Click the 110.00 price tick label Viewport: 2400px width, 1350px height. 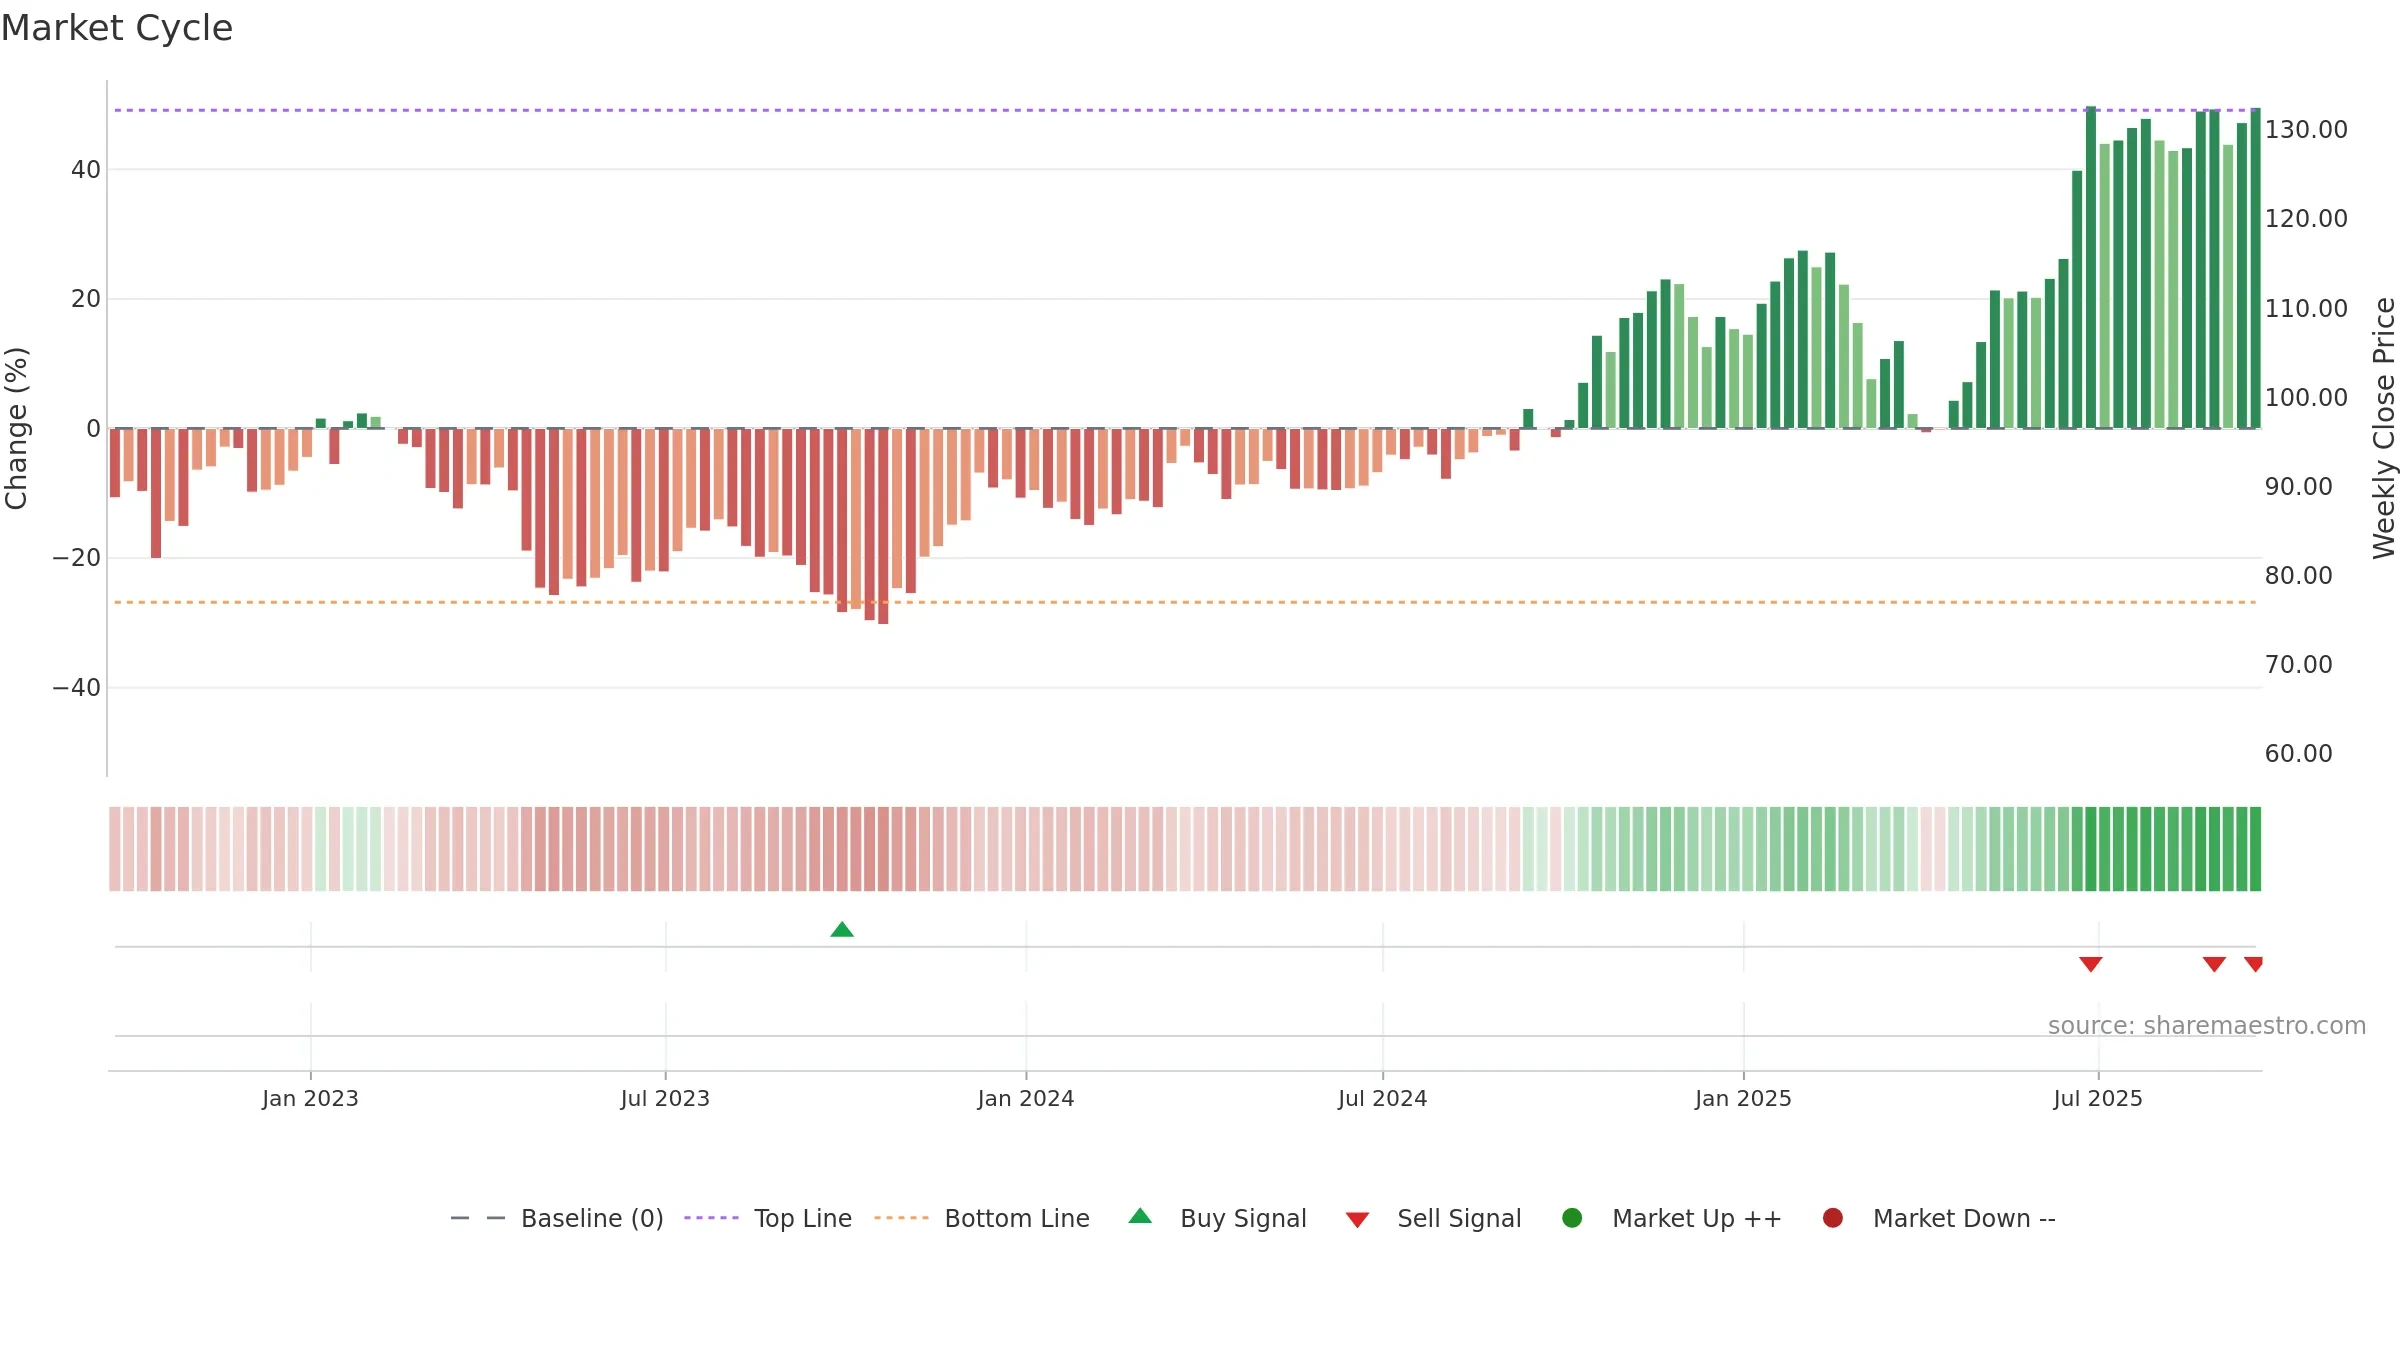coord(2306,309)
